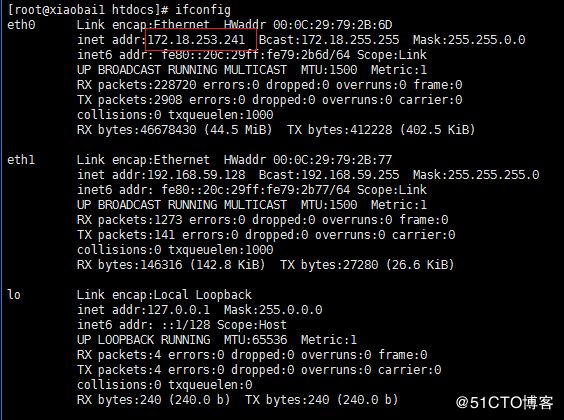
Task: Click the highlighted IP address 172.18.253.241
Action: point(196,40)
